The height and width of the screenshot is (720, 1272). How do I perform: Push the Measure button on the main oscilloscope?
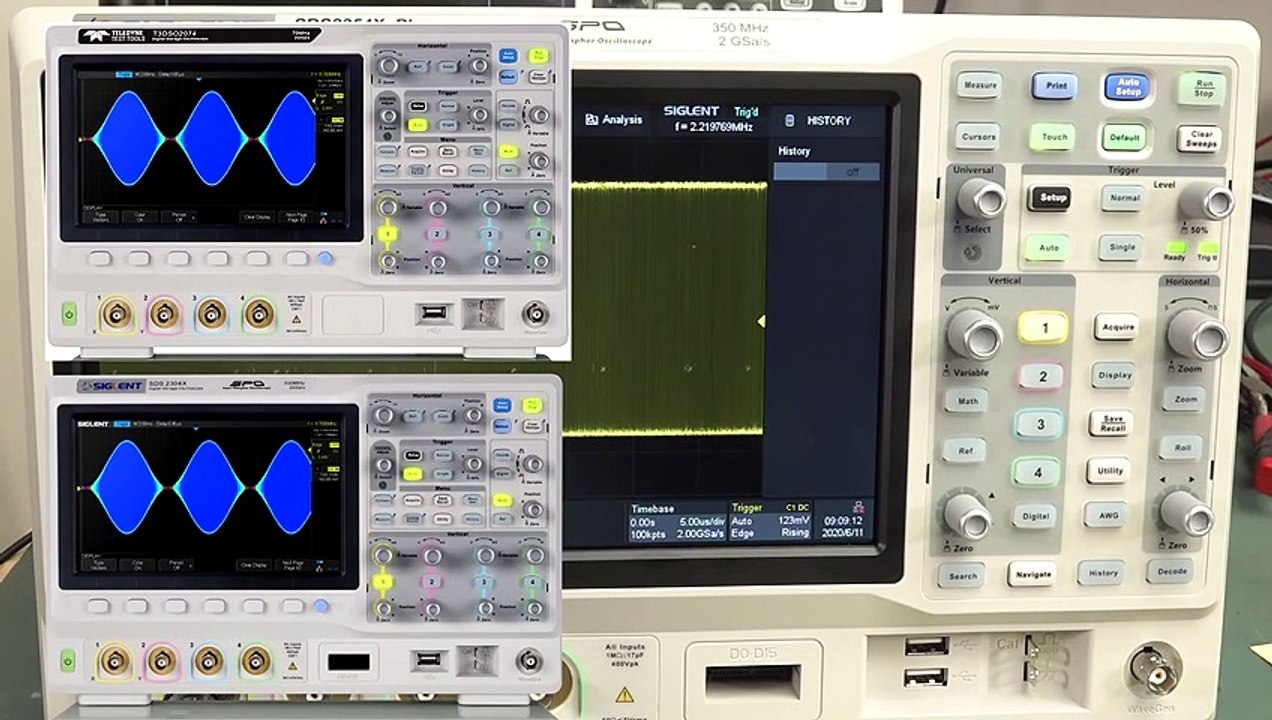tap(979, 85)
